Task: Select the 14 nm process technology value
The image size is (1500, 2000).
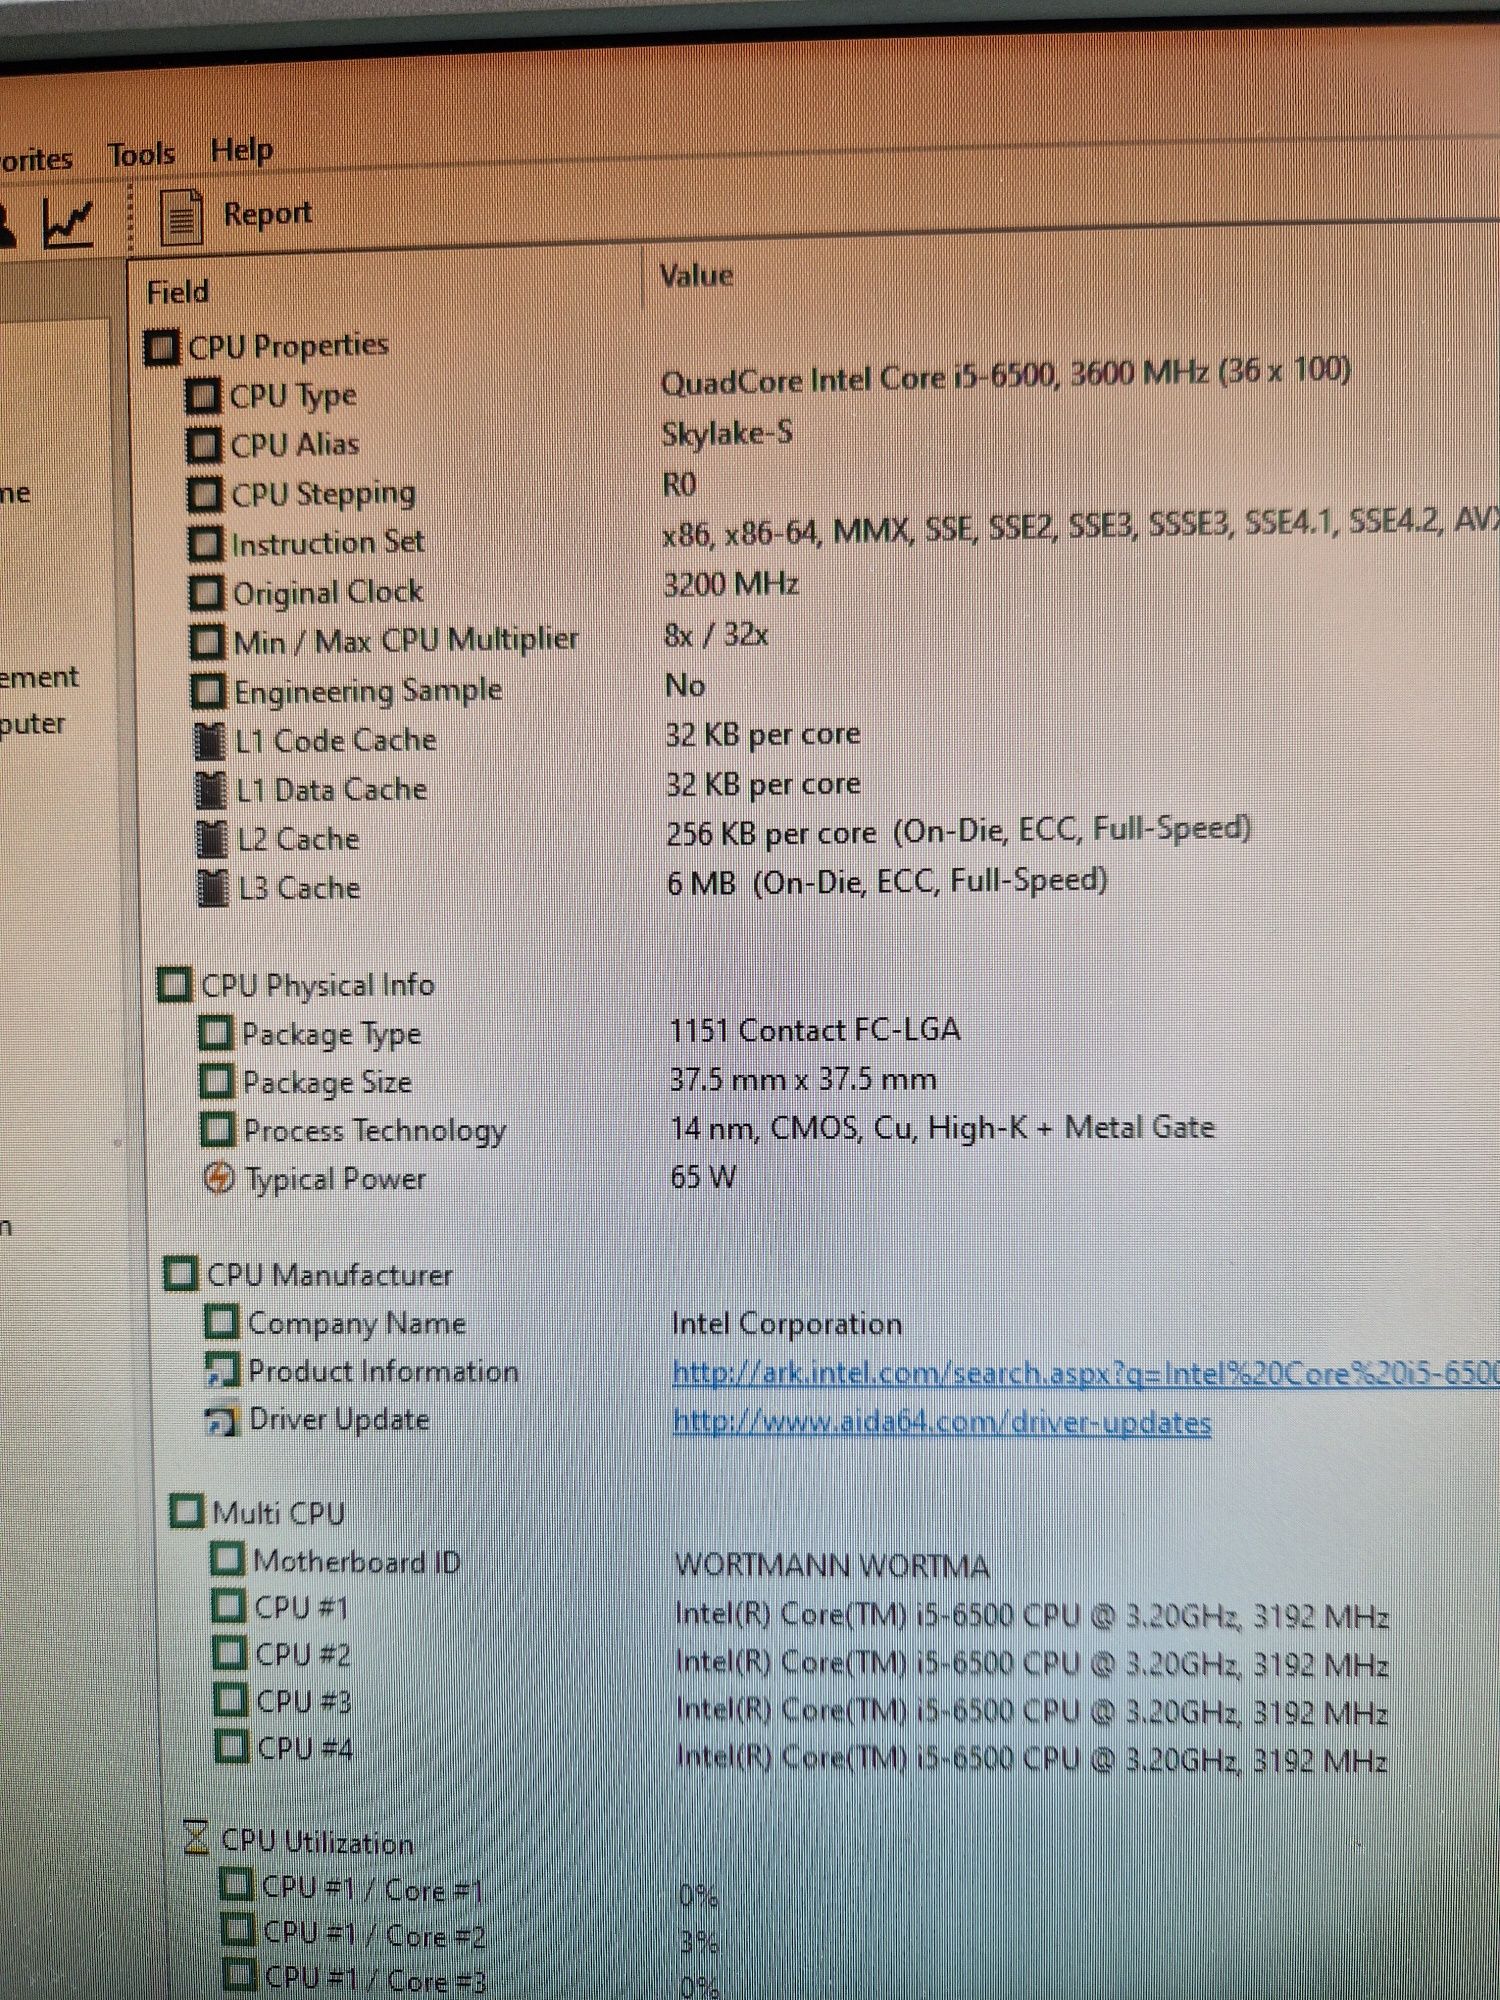Action: tap(942, 1128)
